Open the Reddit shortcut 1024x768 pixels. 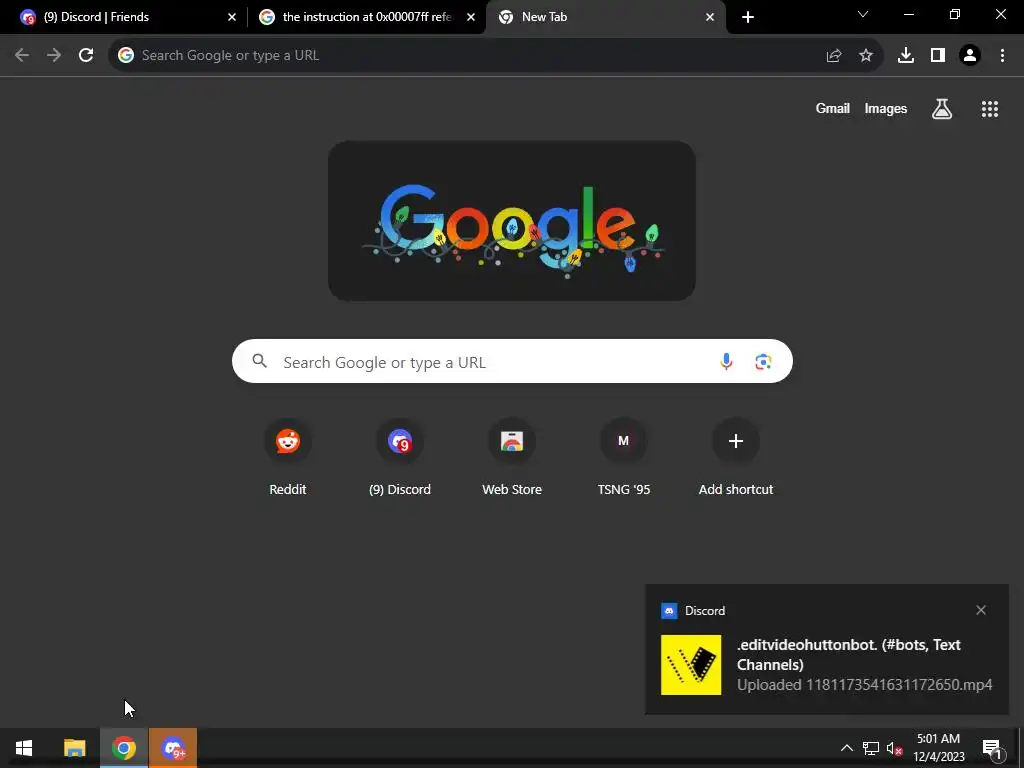(288, 457)
